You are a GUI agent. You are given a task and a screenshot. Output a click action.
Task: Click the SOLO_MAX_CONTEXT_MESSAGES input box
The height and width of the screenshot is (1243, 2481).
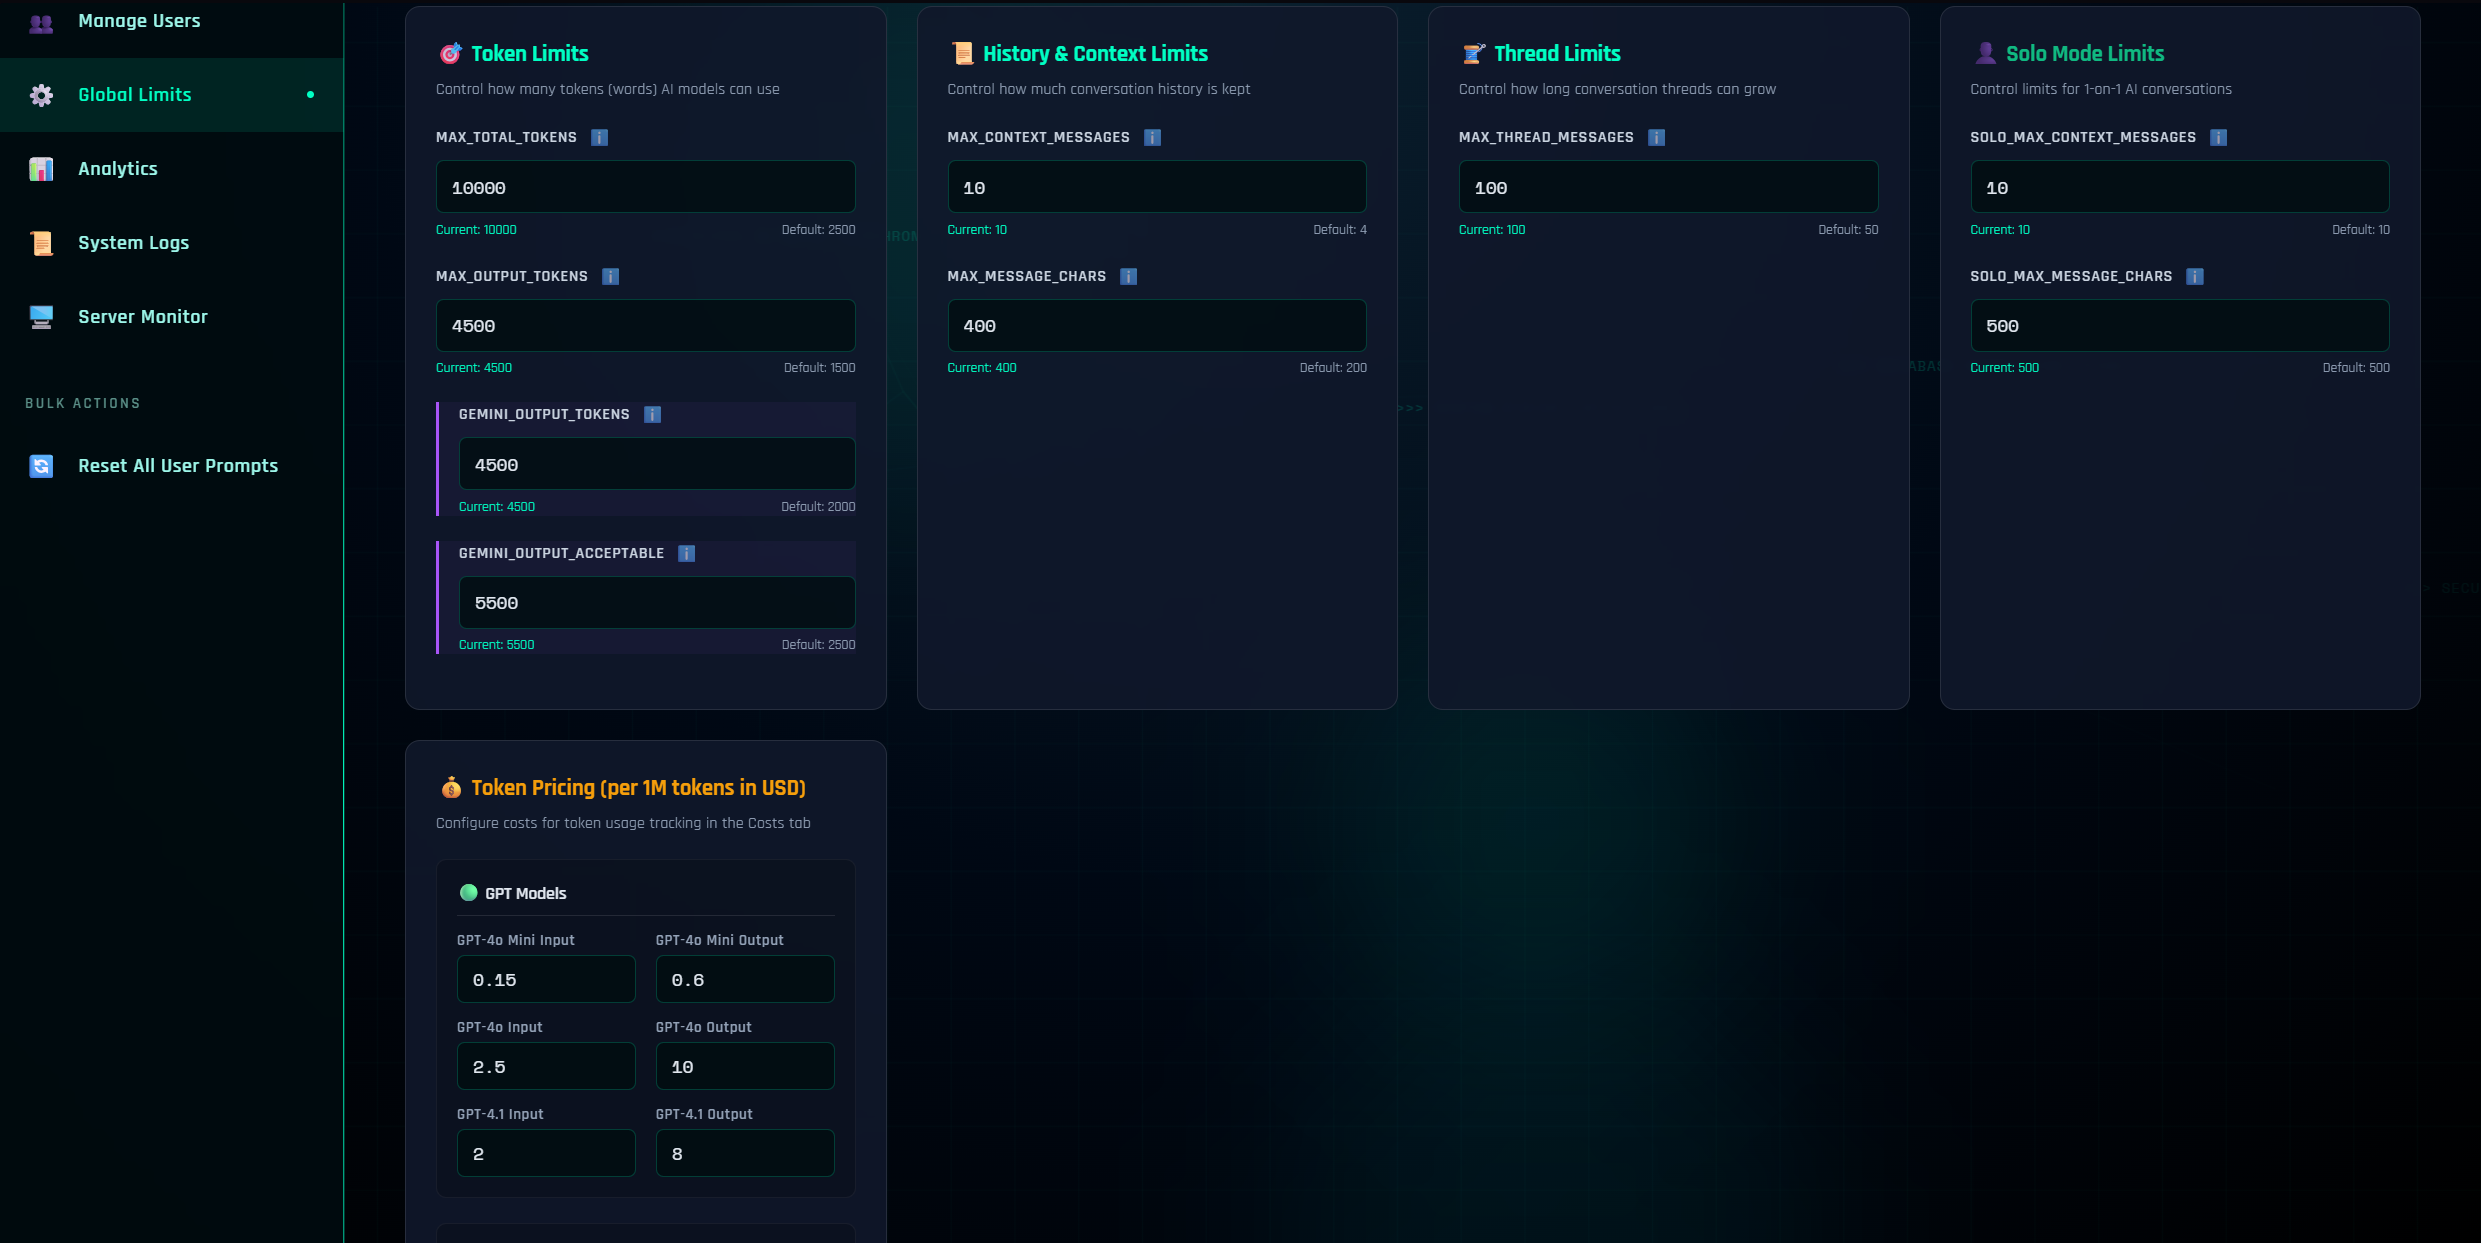coord(2180,187)
